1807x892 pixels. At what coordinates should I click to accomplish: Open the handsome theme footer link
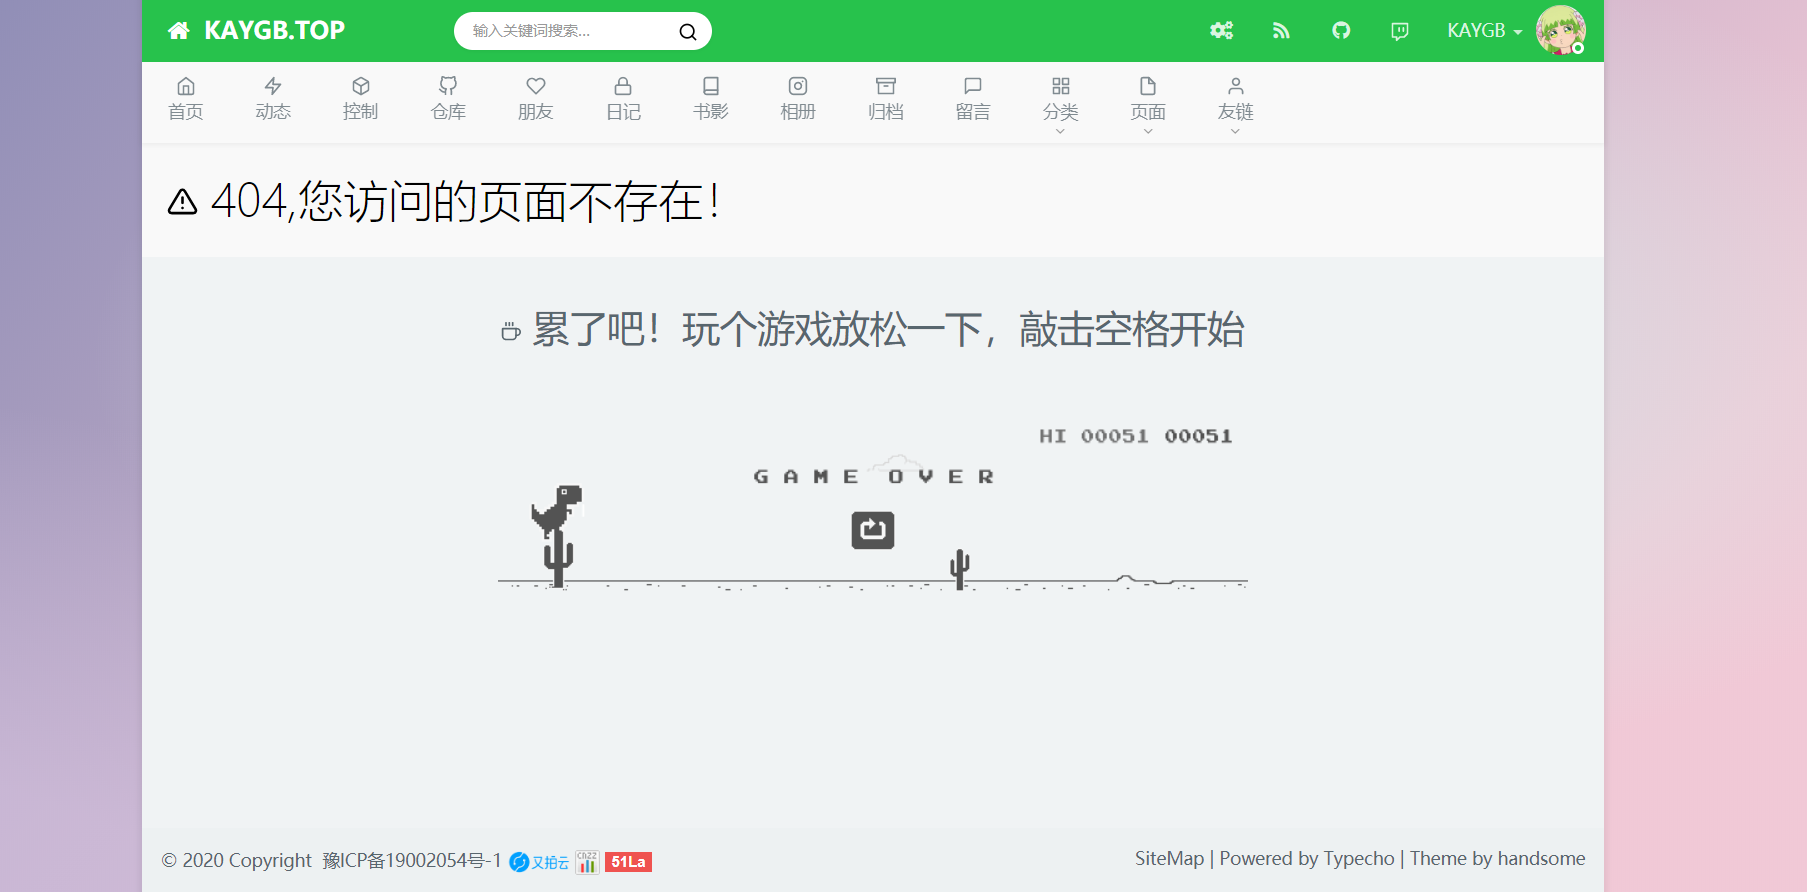click(1541, 859)
